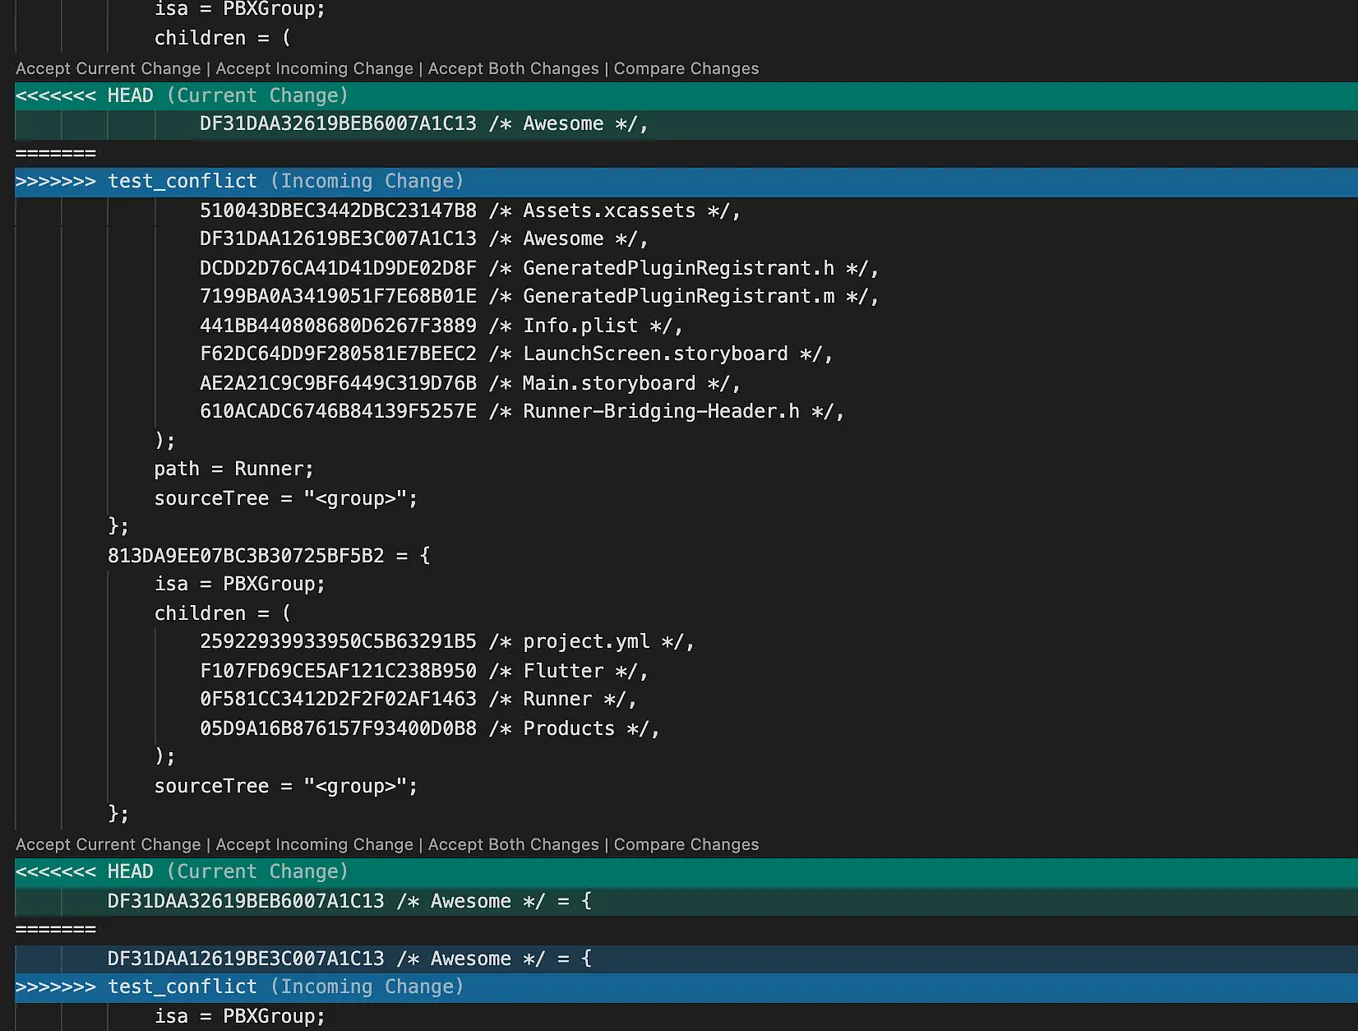This screenshot has width=1358, height=1031.
Task: Click the Assets.xcassets entry line
Action: pos(470,210)
